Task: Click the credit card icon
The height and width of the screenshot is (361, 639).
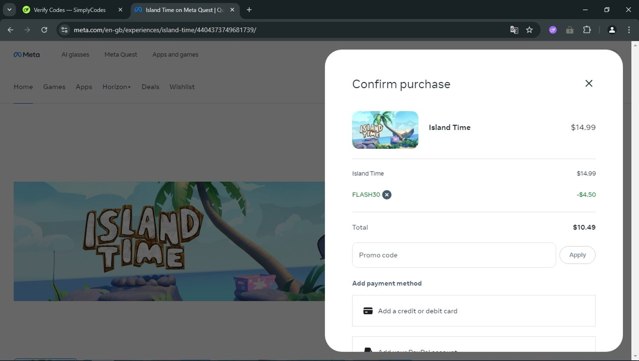Action: tap(368, 311)
